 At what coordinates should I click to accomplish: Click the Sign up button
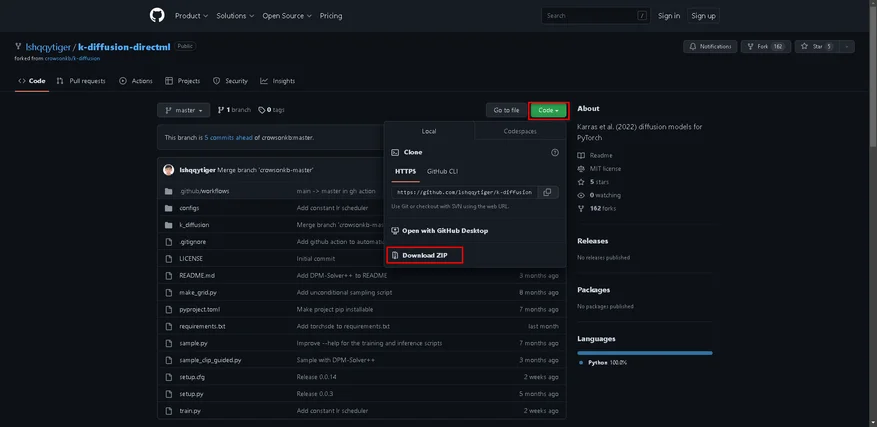703,16
